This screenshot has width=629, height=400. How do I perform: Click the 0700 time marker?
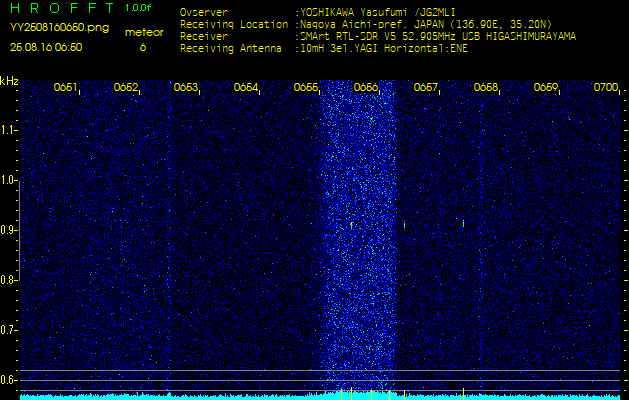606,87
